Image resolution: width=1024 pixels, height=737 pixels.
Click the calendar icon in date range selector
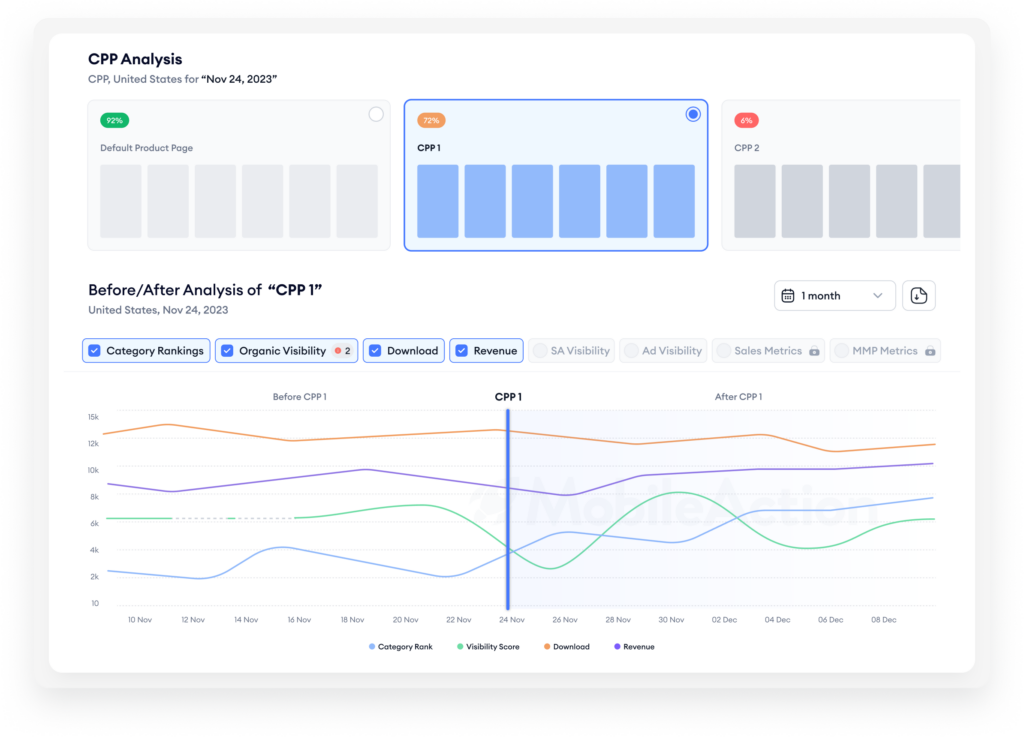(x=788, y=296)
